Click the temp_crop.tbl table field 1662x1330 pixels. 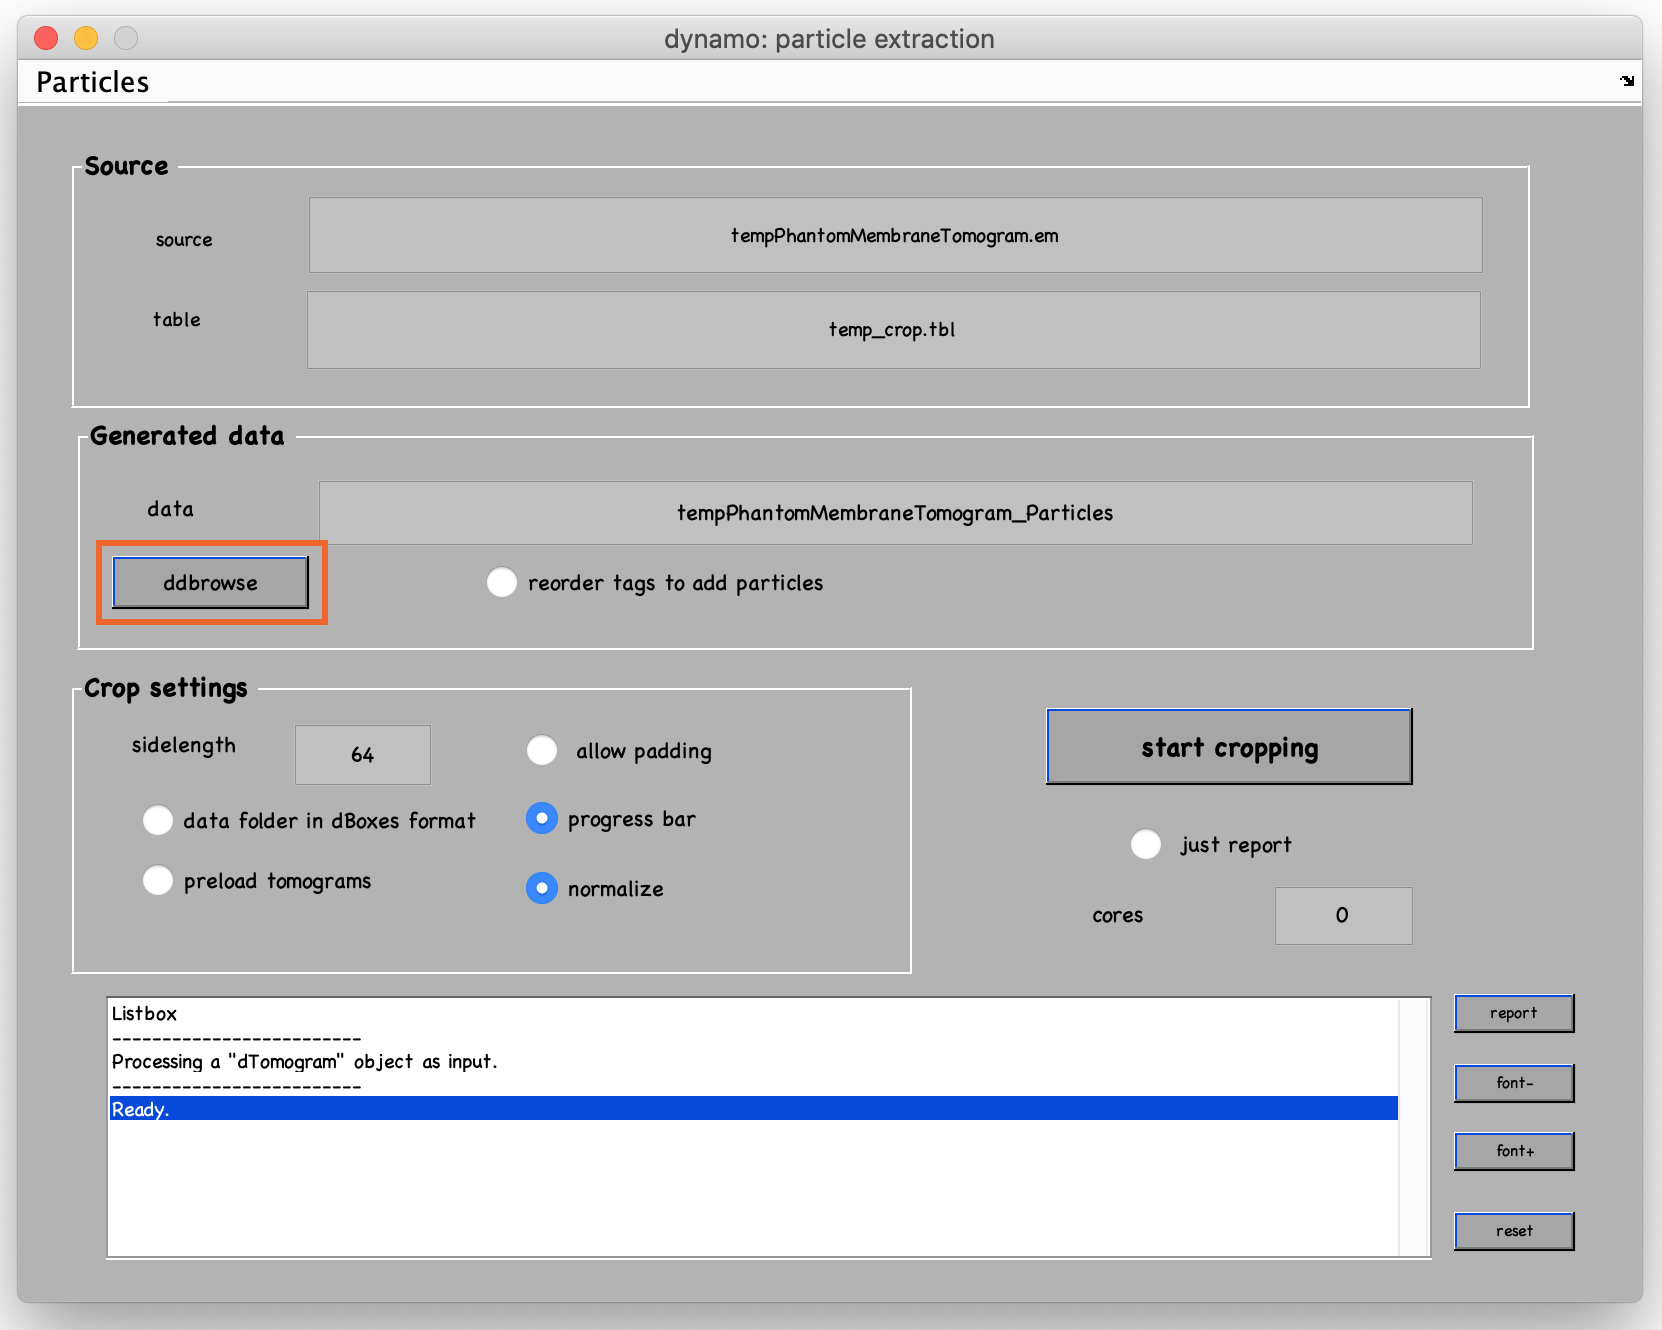coord(893,330)
